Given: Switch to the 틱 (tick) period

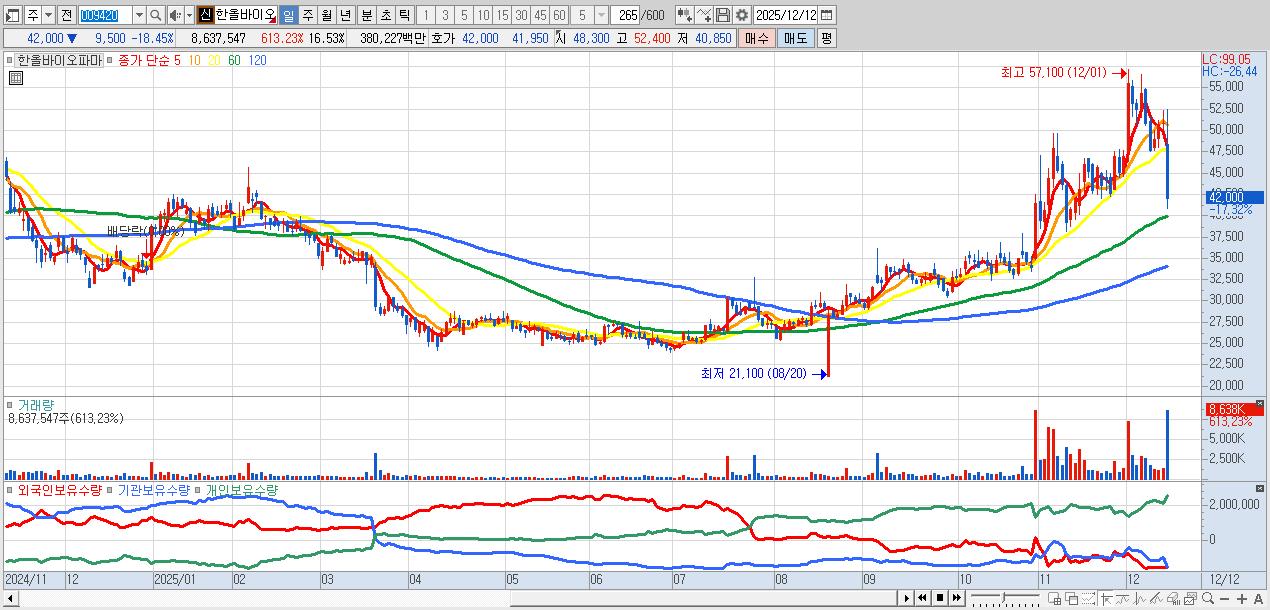Looking at the screenshot, I should coord(404,15).
